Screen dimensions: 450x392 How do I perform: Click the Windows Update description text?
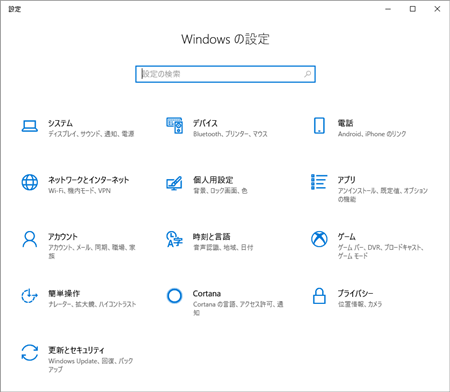91,365
